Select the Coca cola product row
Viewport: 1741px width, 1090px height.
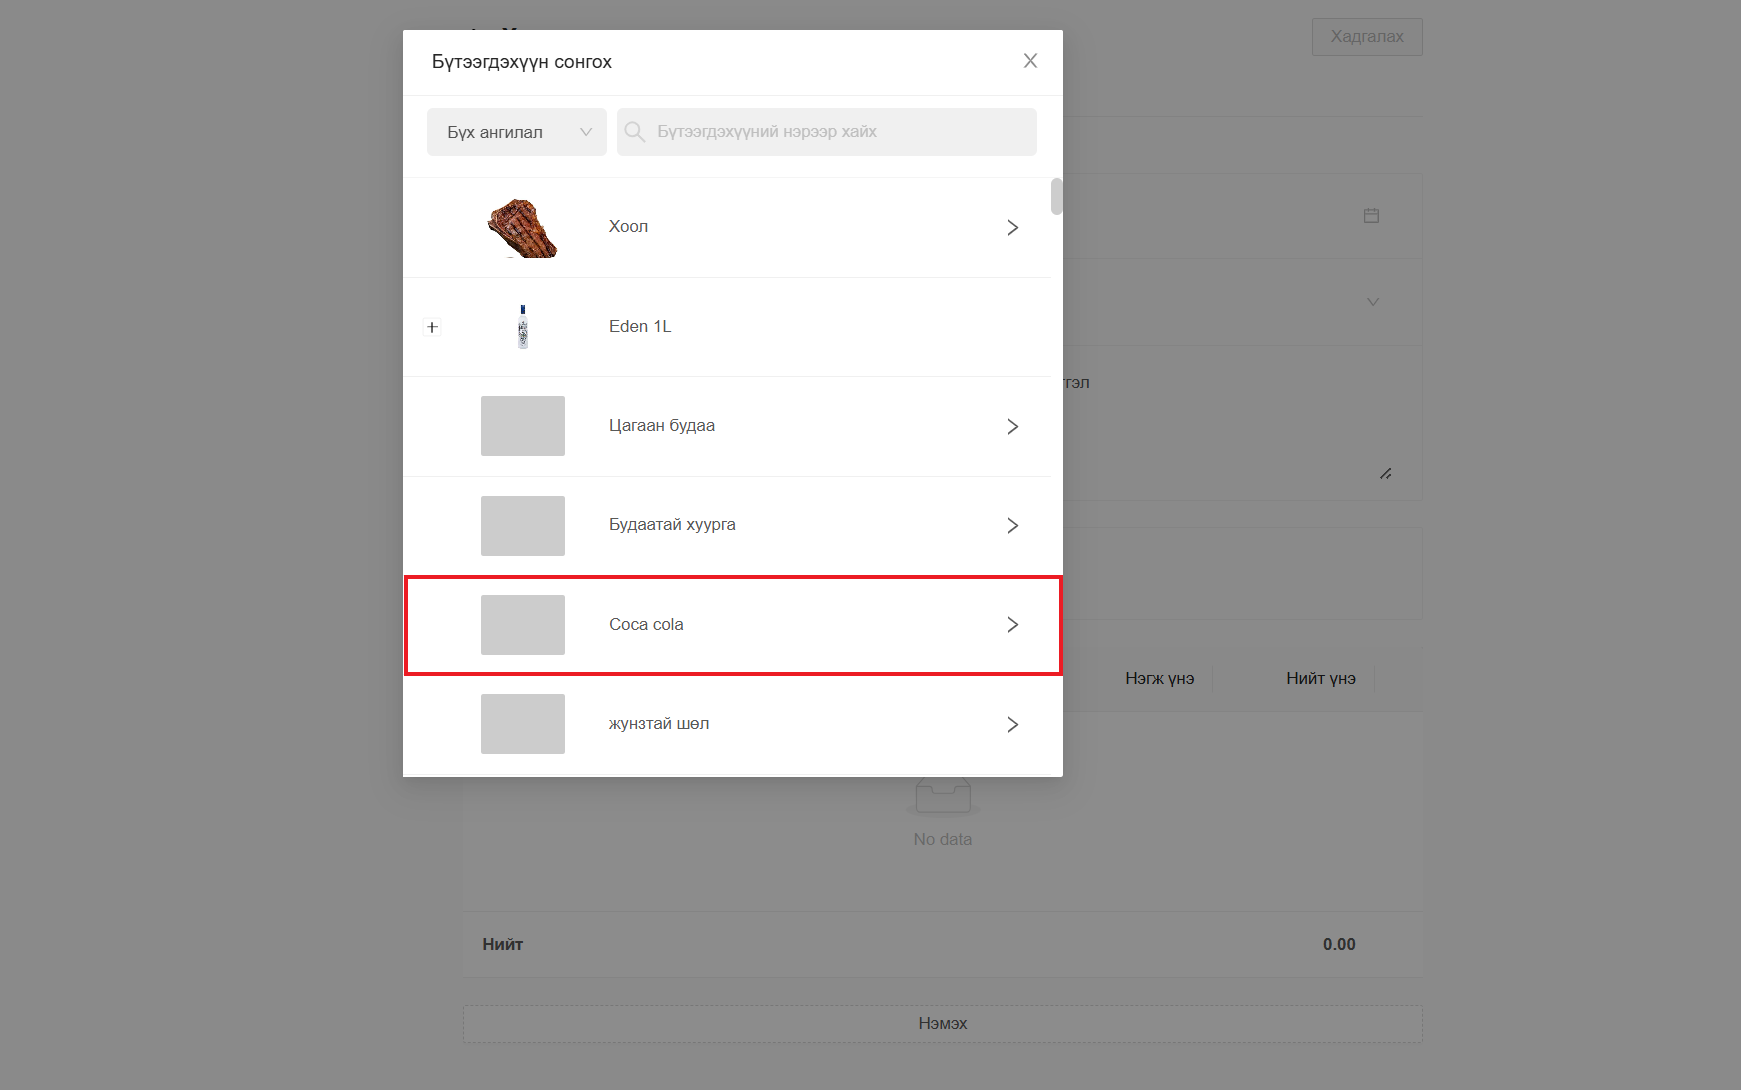(x=732, y=625)
